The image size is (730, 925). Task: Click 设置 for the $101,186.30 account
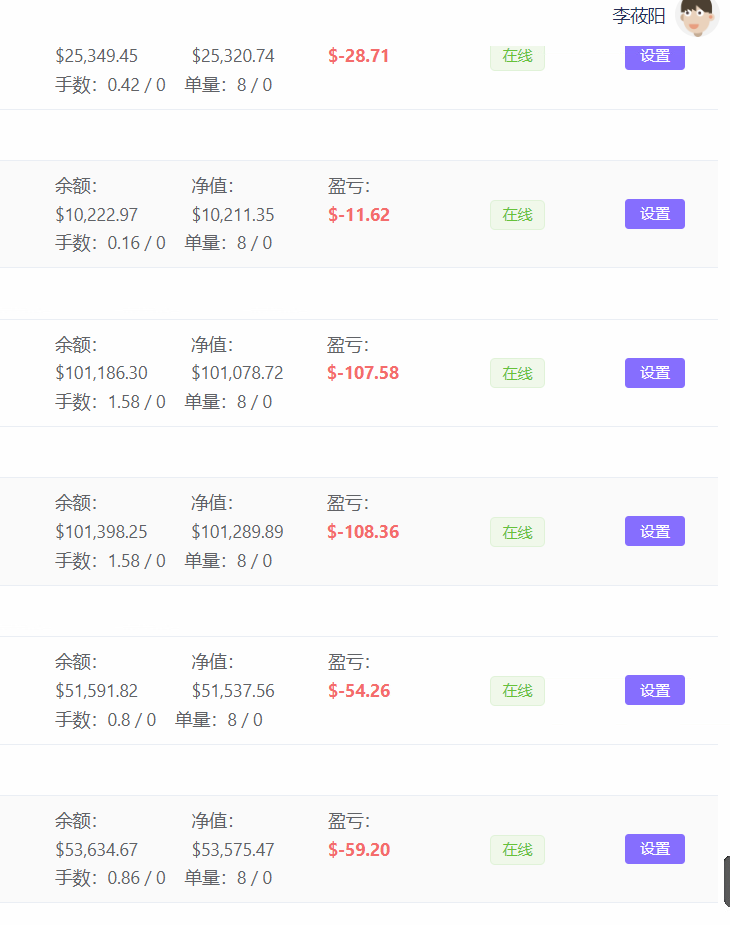coord(654,373)
